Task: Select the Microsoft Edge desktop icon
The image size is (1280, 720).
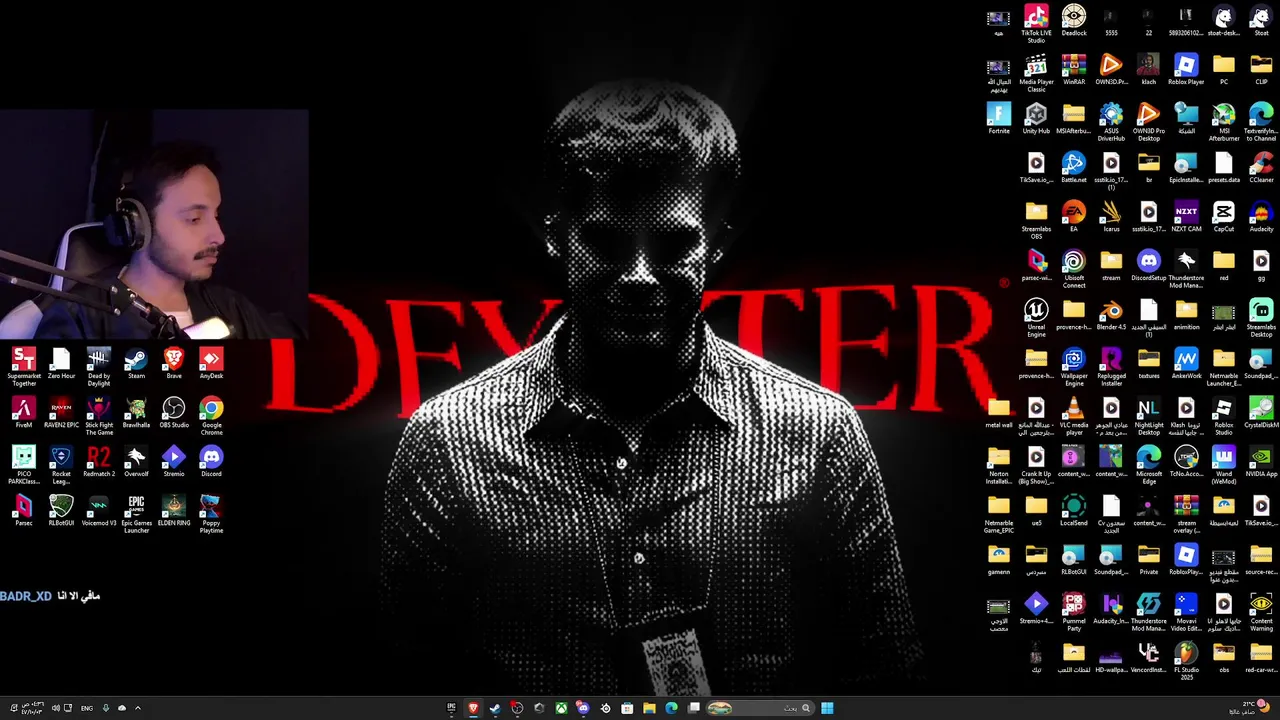Action: tap(1149, 465)
